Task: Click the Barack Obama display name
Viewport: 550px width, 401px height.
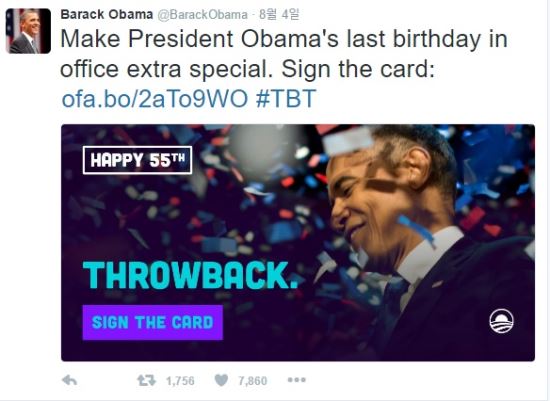Action: 107,14
